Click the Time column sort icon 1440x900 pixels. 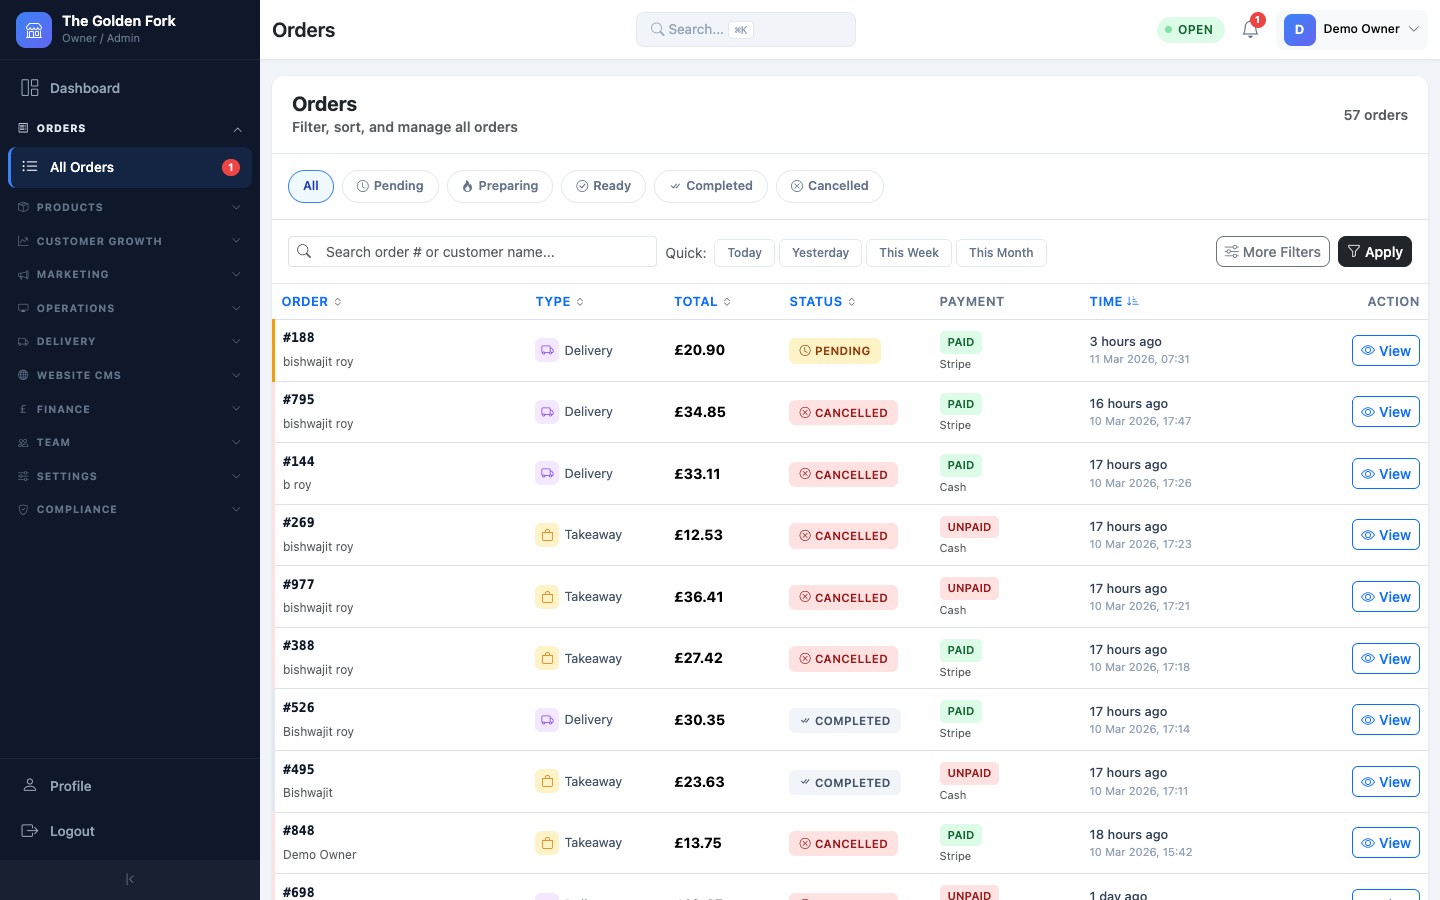click(x=1133, y=301)
